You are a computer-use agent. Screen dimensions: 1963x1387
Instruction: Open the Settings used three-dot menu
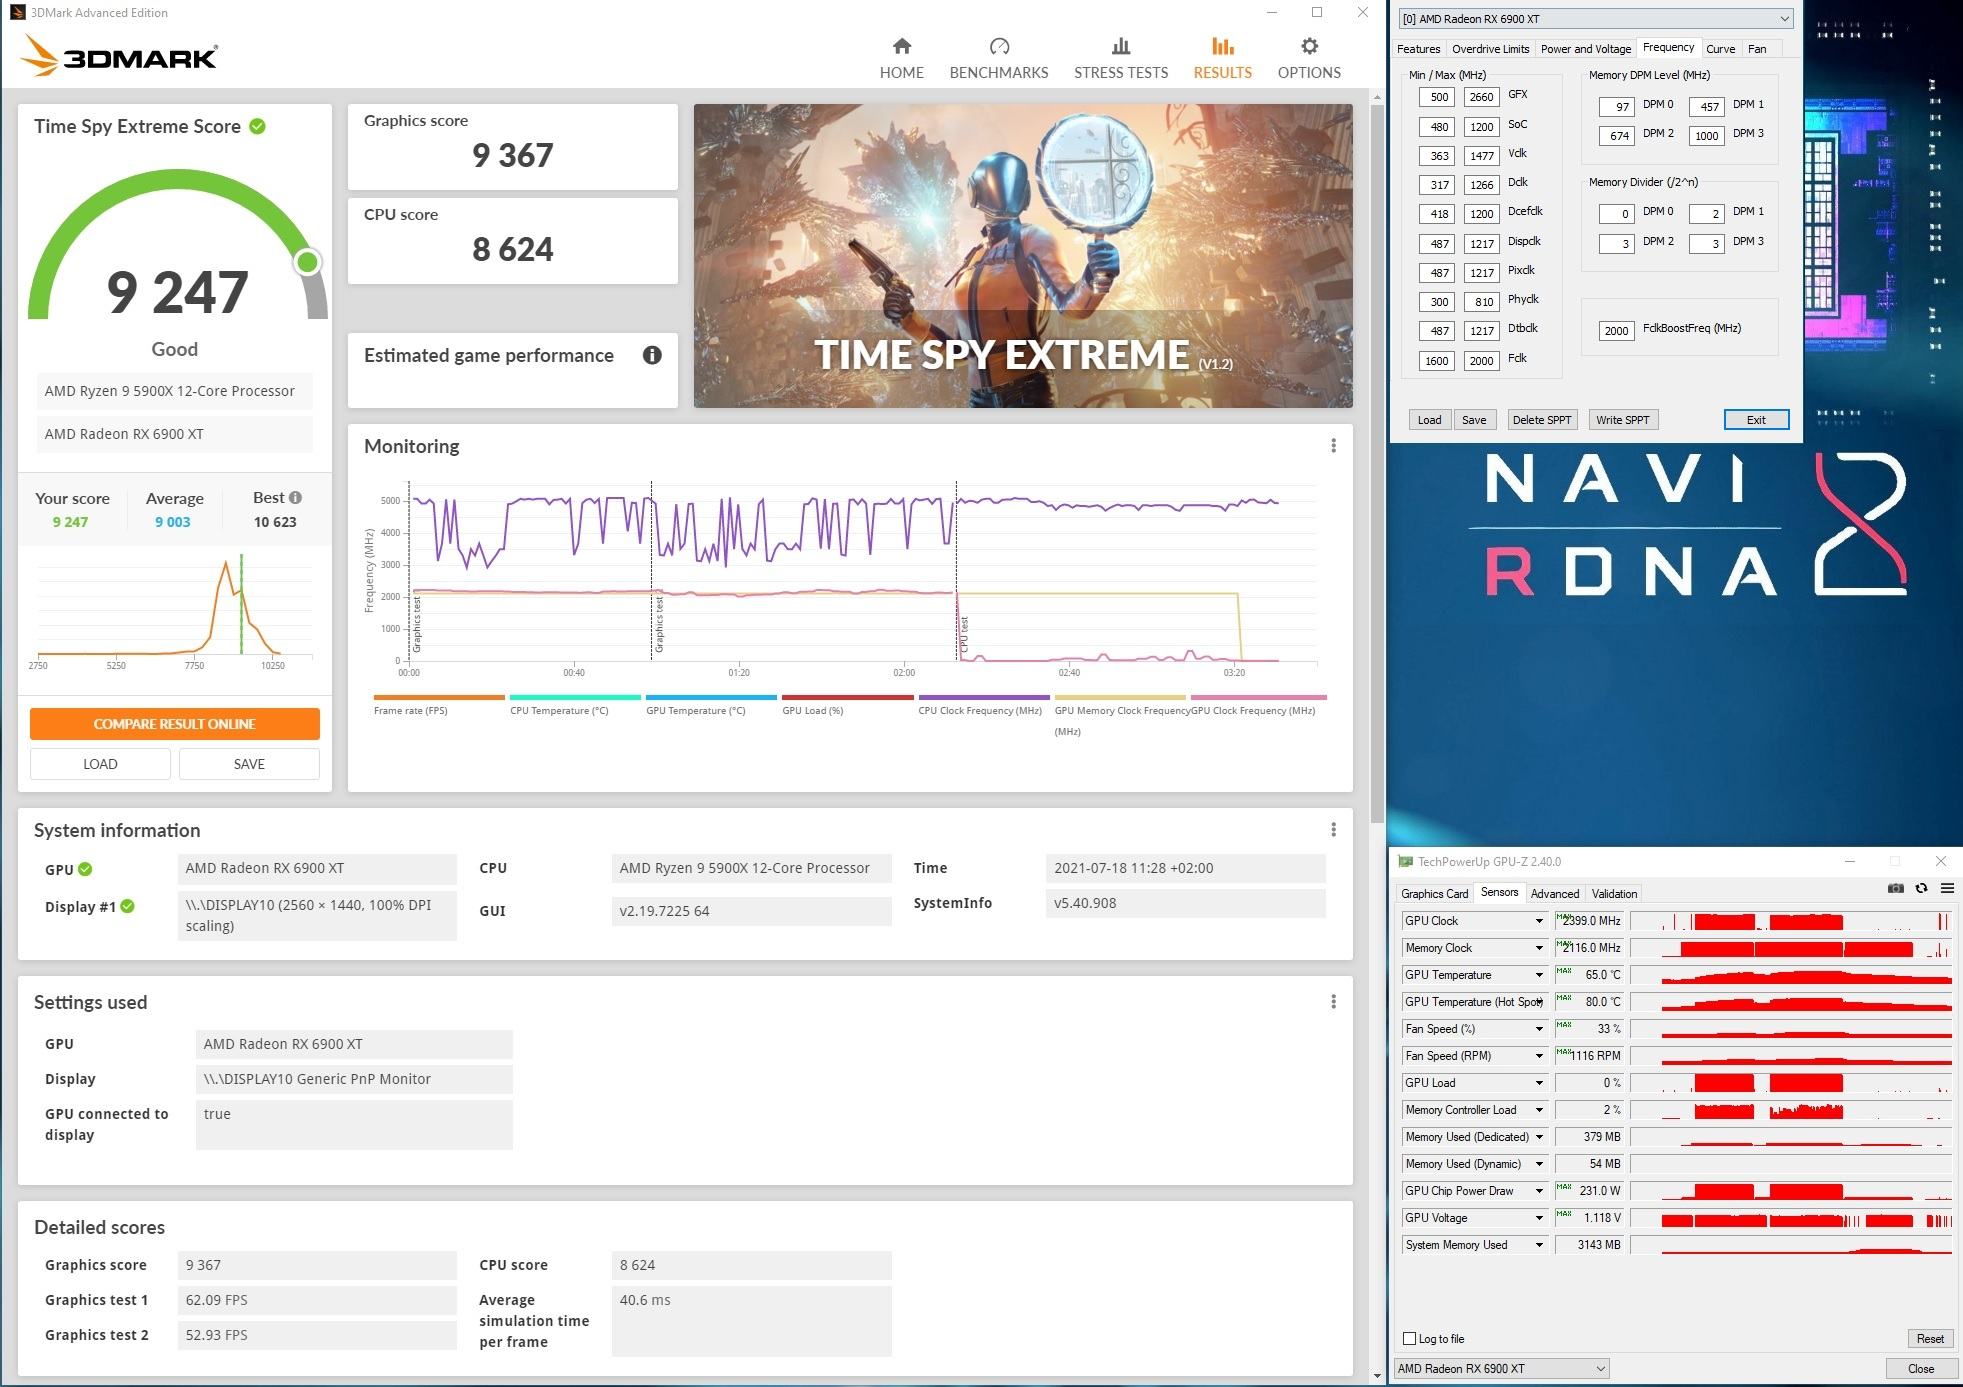(1333, 1002)
